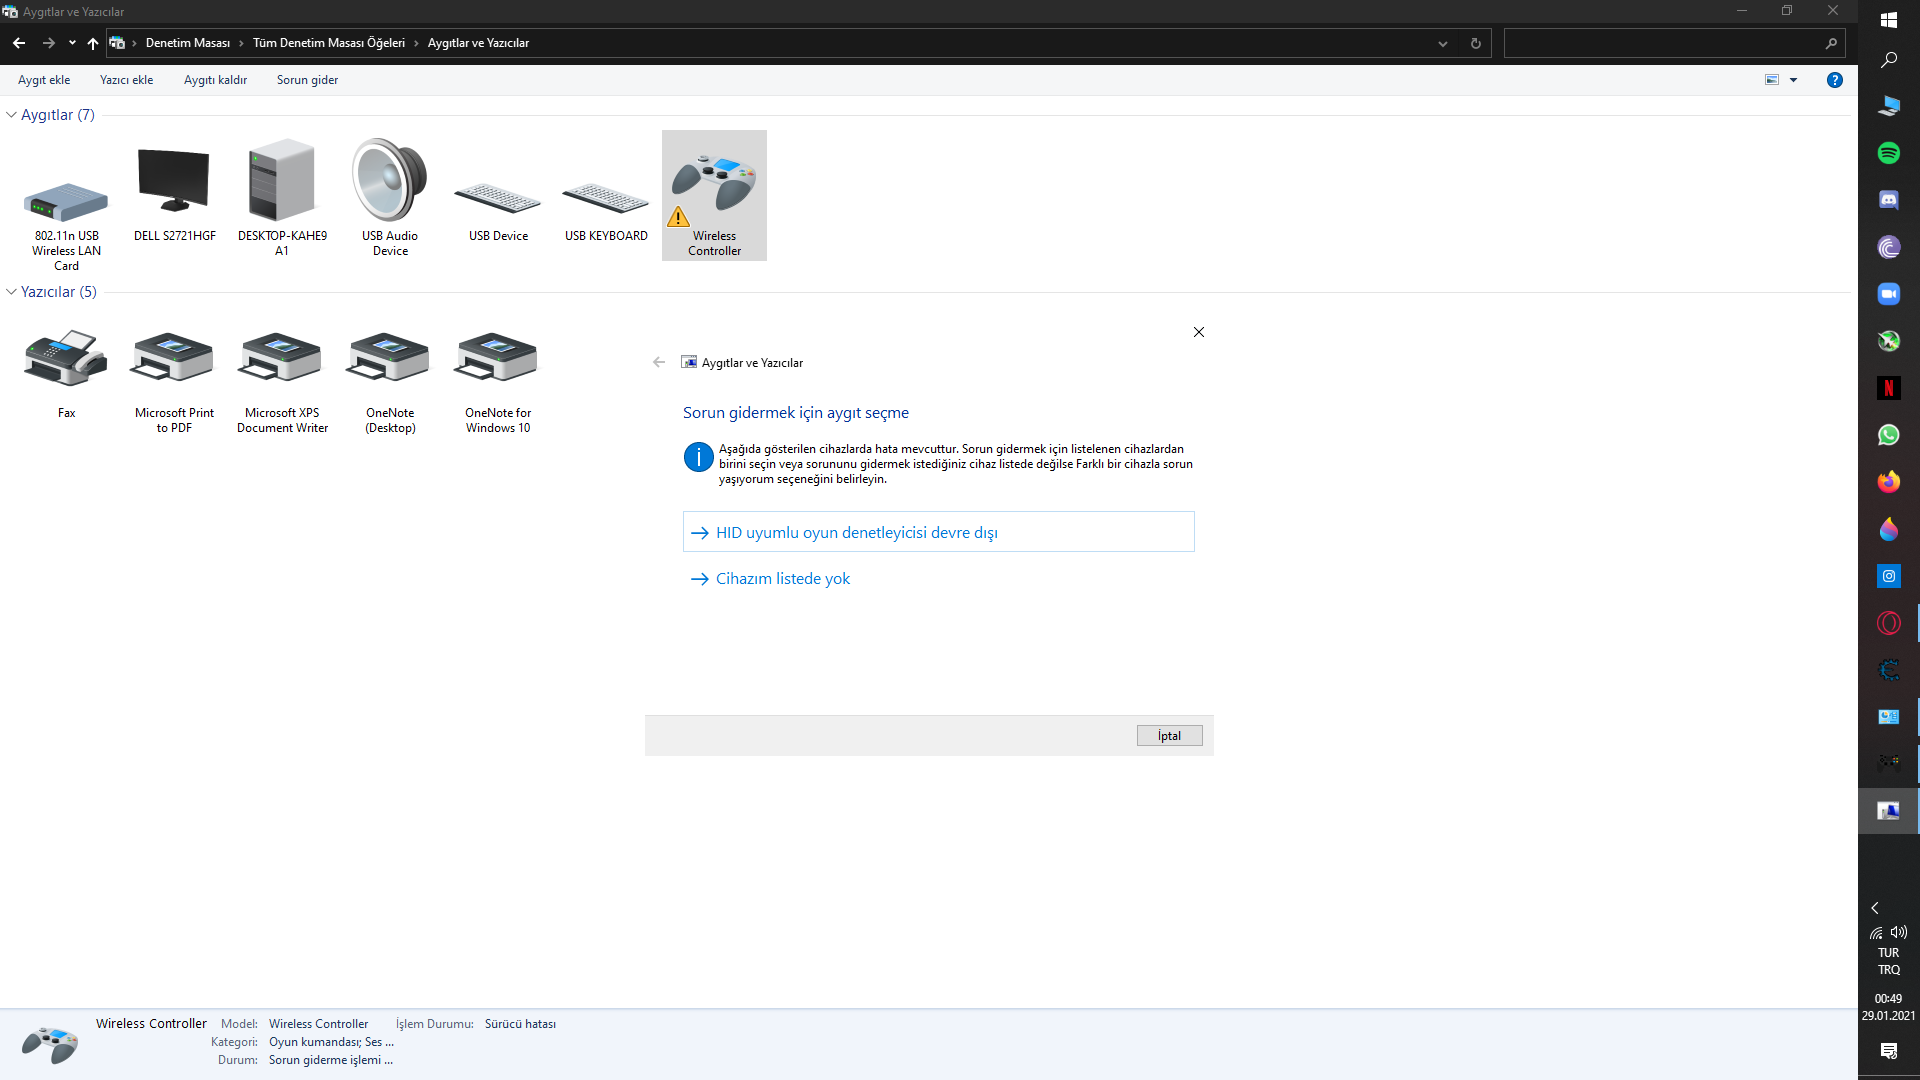Image resolution: width=1920 pixels, height=1080 pixels.
Task: Select OneNote for Windows 10 printer
Action: click(497, 359)
